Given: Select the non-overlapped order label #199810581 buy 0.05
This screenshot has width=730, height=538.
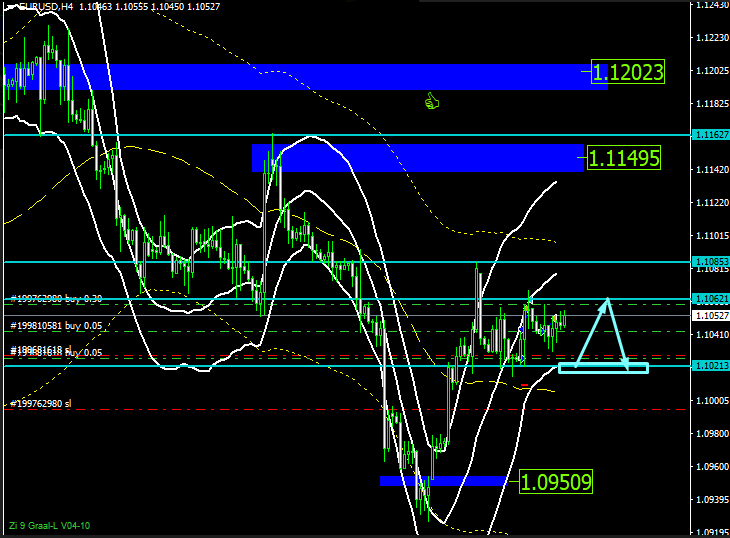Looking at the screenshot, I should [x=56, y=326].
